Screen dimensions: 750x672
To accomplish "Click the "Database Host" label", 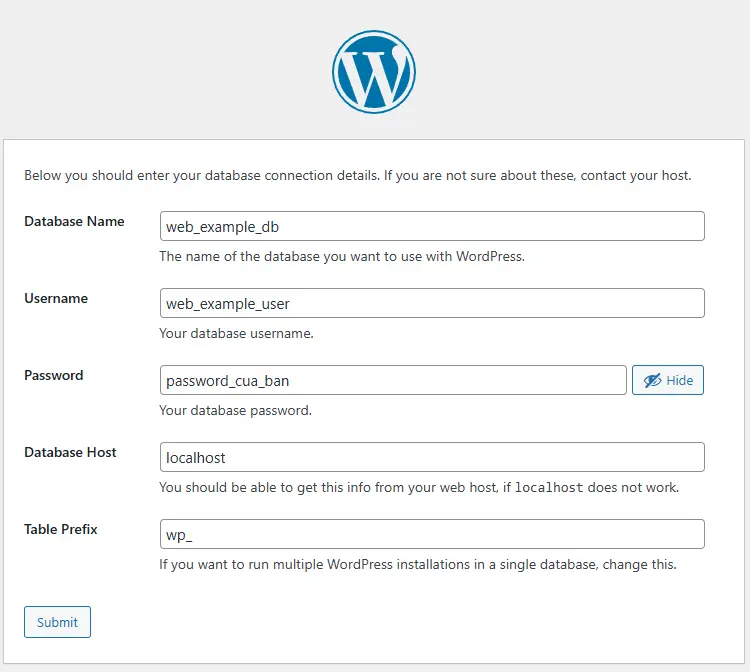I will coord(70,452).
